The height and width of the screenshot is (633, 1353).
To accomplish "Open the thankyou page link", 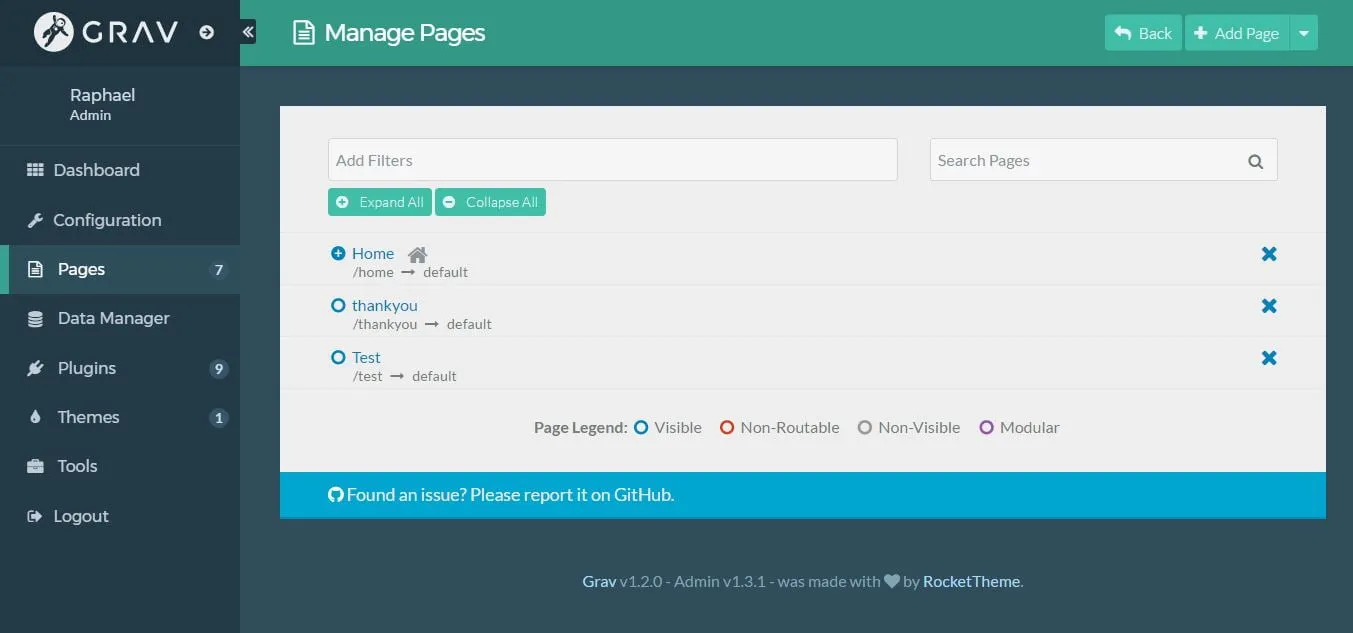I will [385, 305].
